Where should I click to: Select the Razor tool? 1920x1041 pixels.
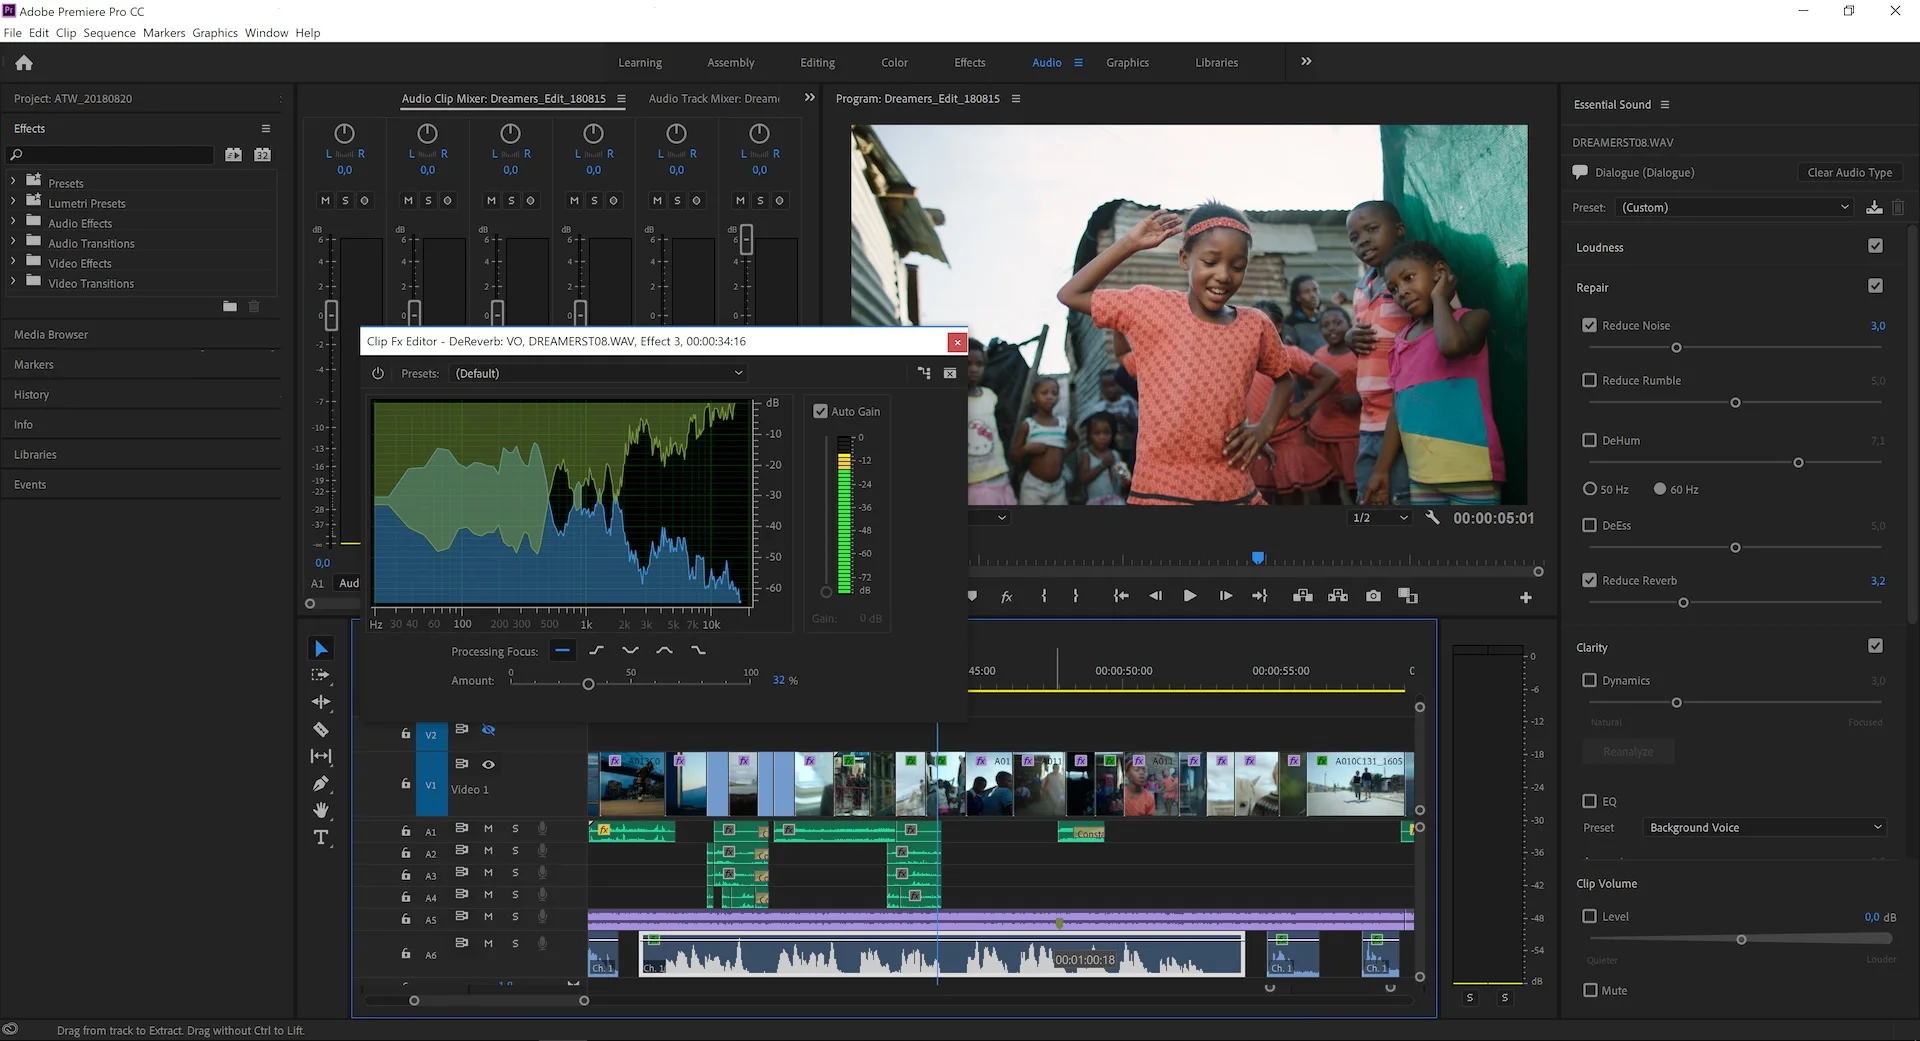click(x=321, y=729)
